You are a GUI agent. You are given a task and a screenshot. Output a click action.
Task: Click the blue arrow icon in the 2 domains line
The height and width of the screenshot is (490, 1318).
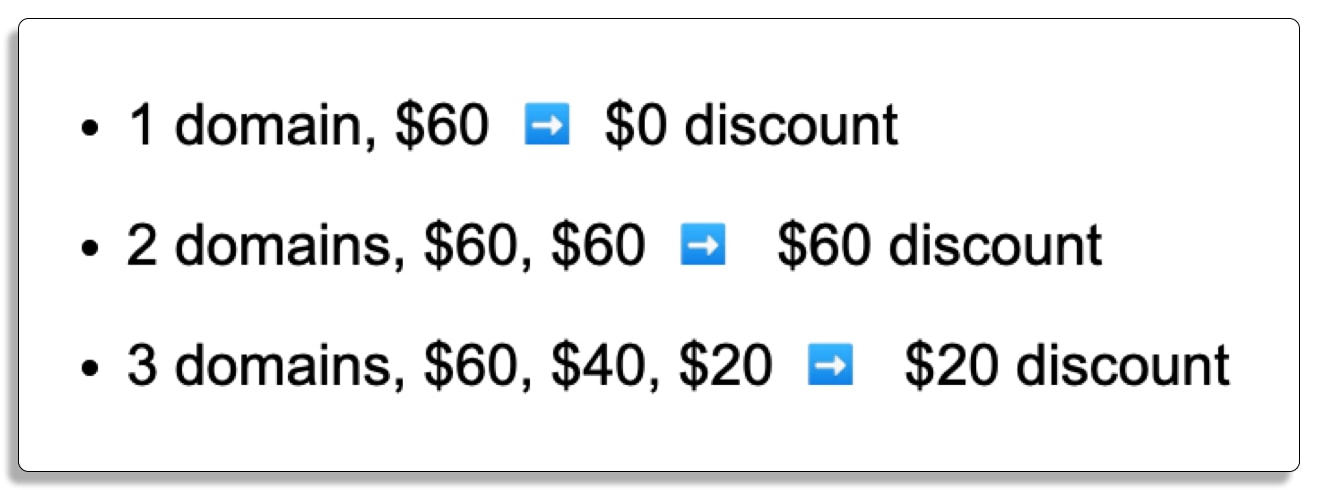[x=702, y=246]
